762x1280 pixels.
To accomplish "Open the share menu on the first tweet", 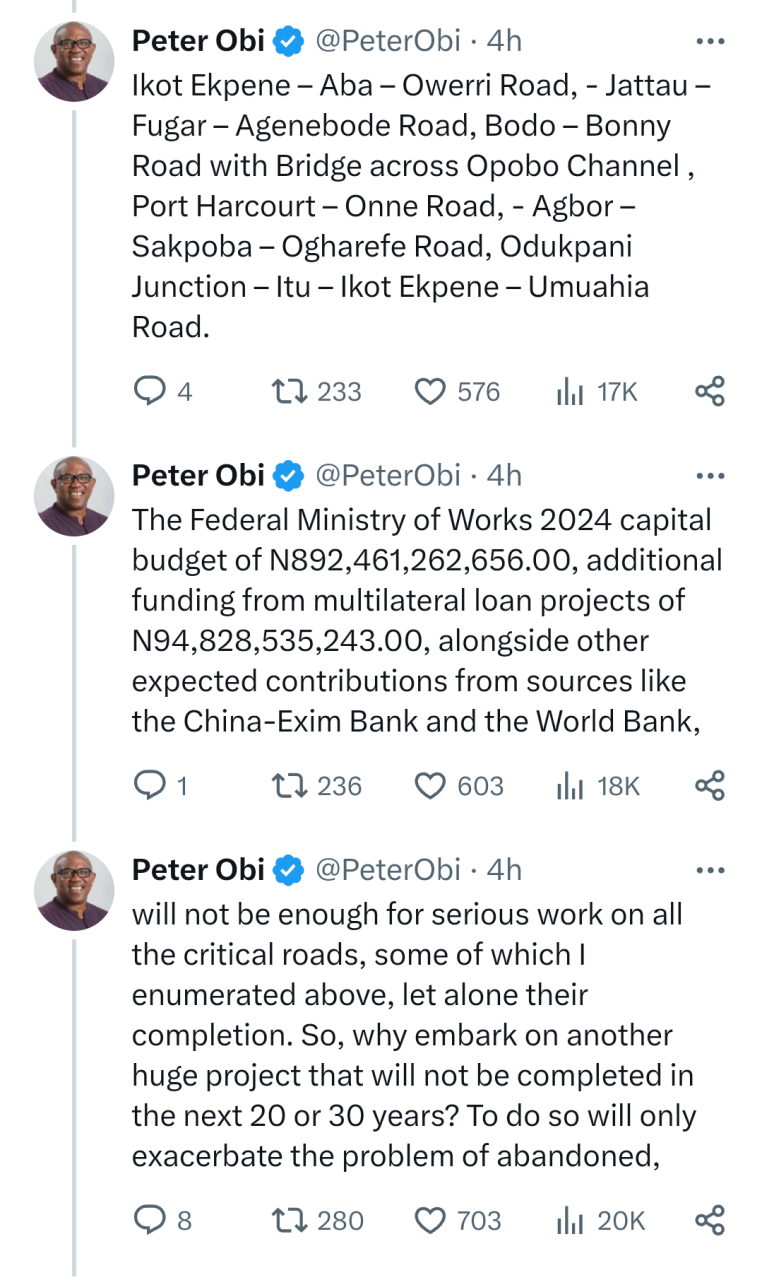I will 710,391.
